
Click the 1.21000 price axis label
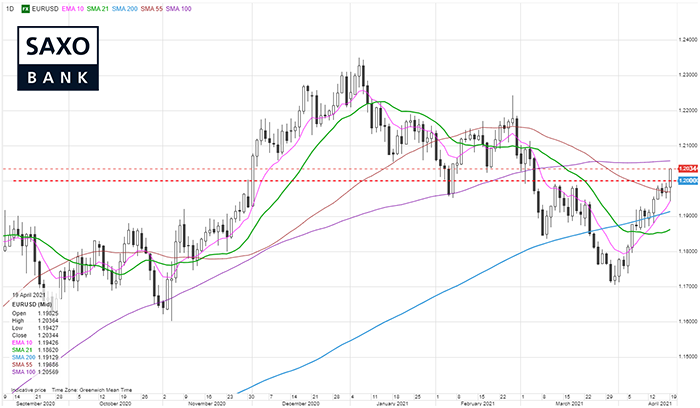(688, 146)
